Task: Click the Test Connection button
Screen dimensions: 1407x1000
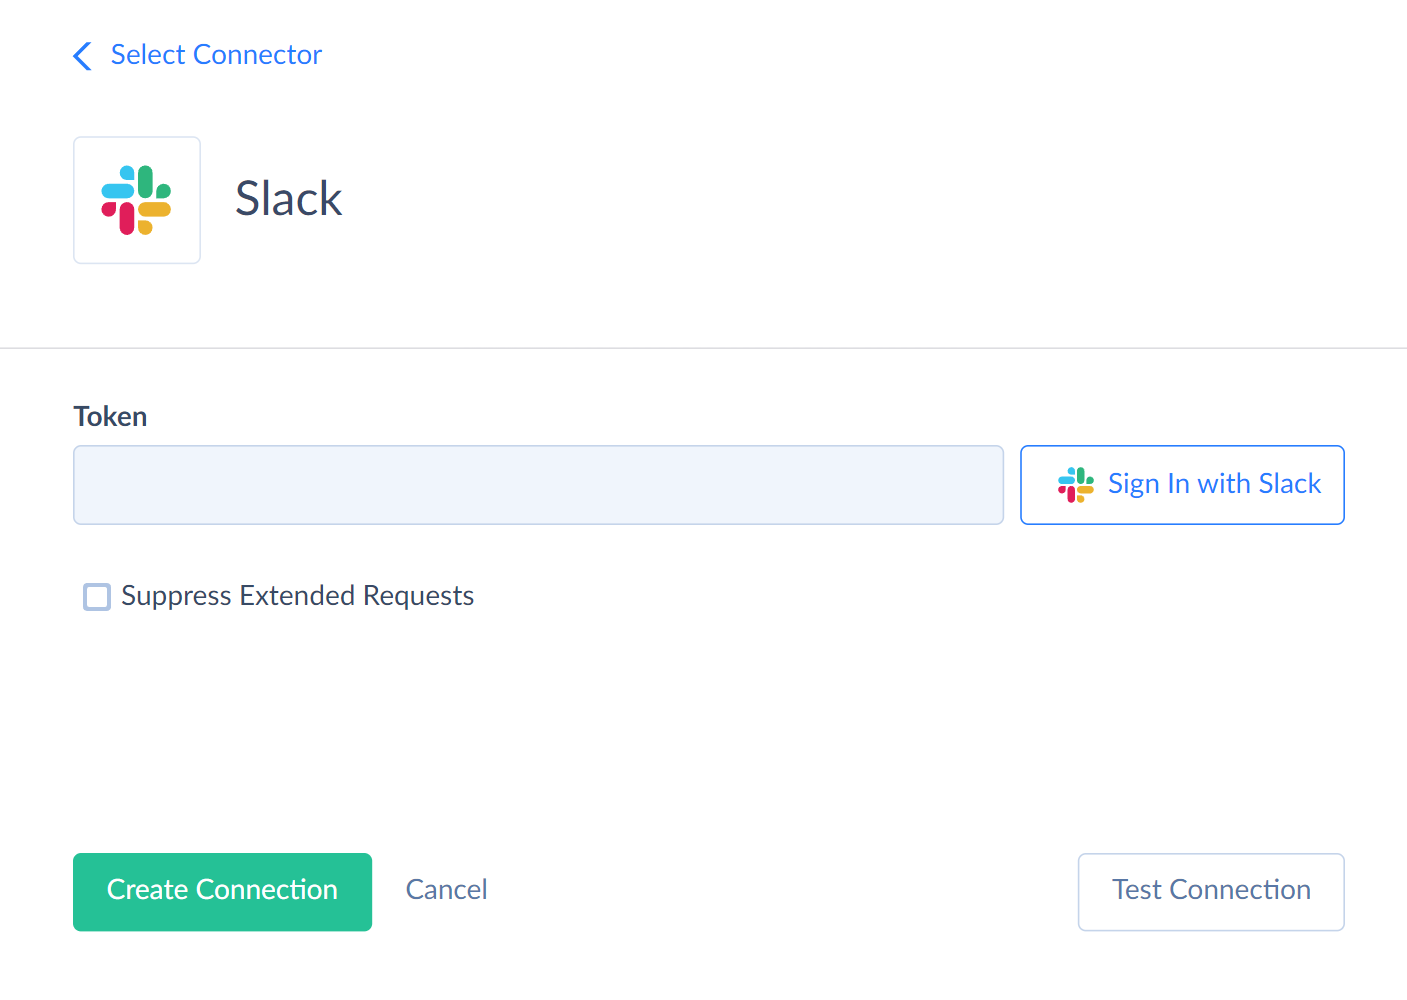Action: tap(1211, 892)
